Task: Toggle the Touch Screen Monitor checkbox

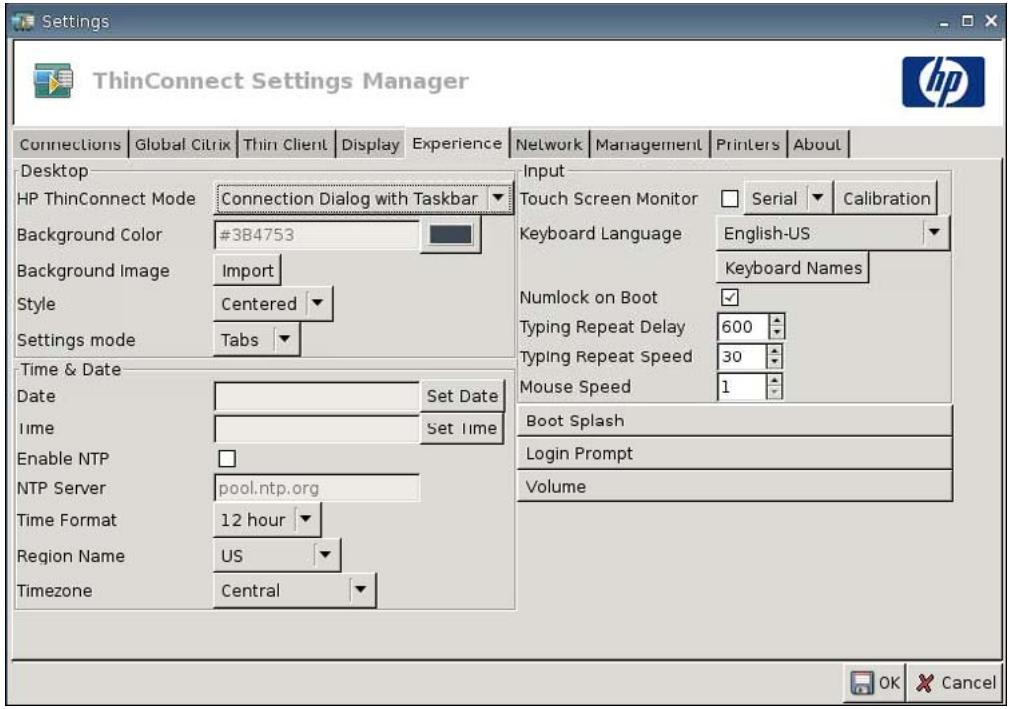Action: [x=730, y=199]
